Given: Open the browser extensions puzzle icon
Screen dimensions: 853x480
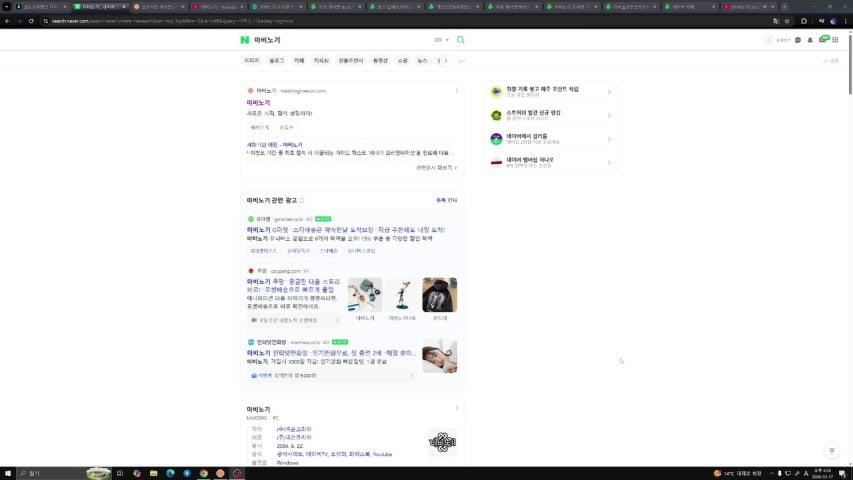Looking at the screenshot, I should coord(803,21).
